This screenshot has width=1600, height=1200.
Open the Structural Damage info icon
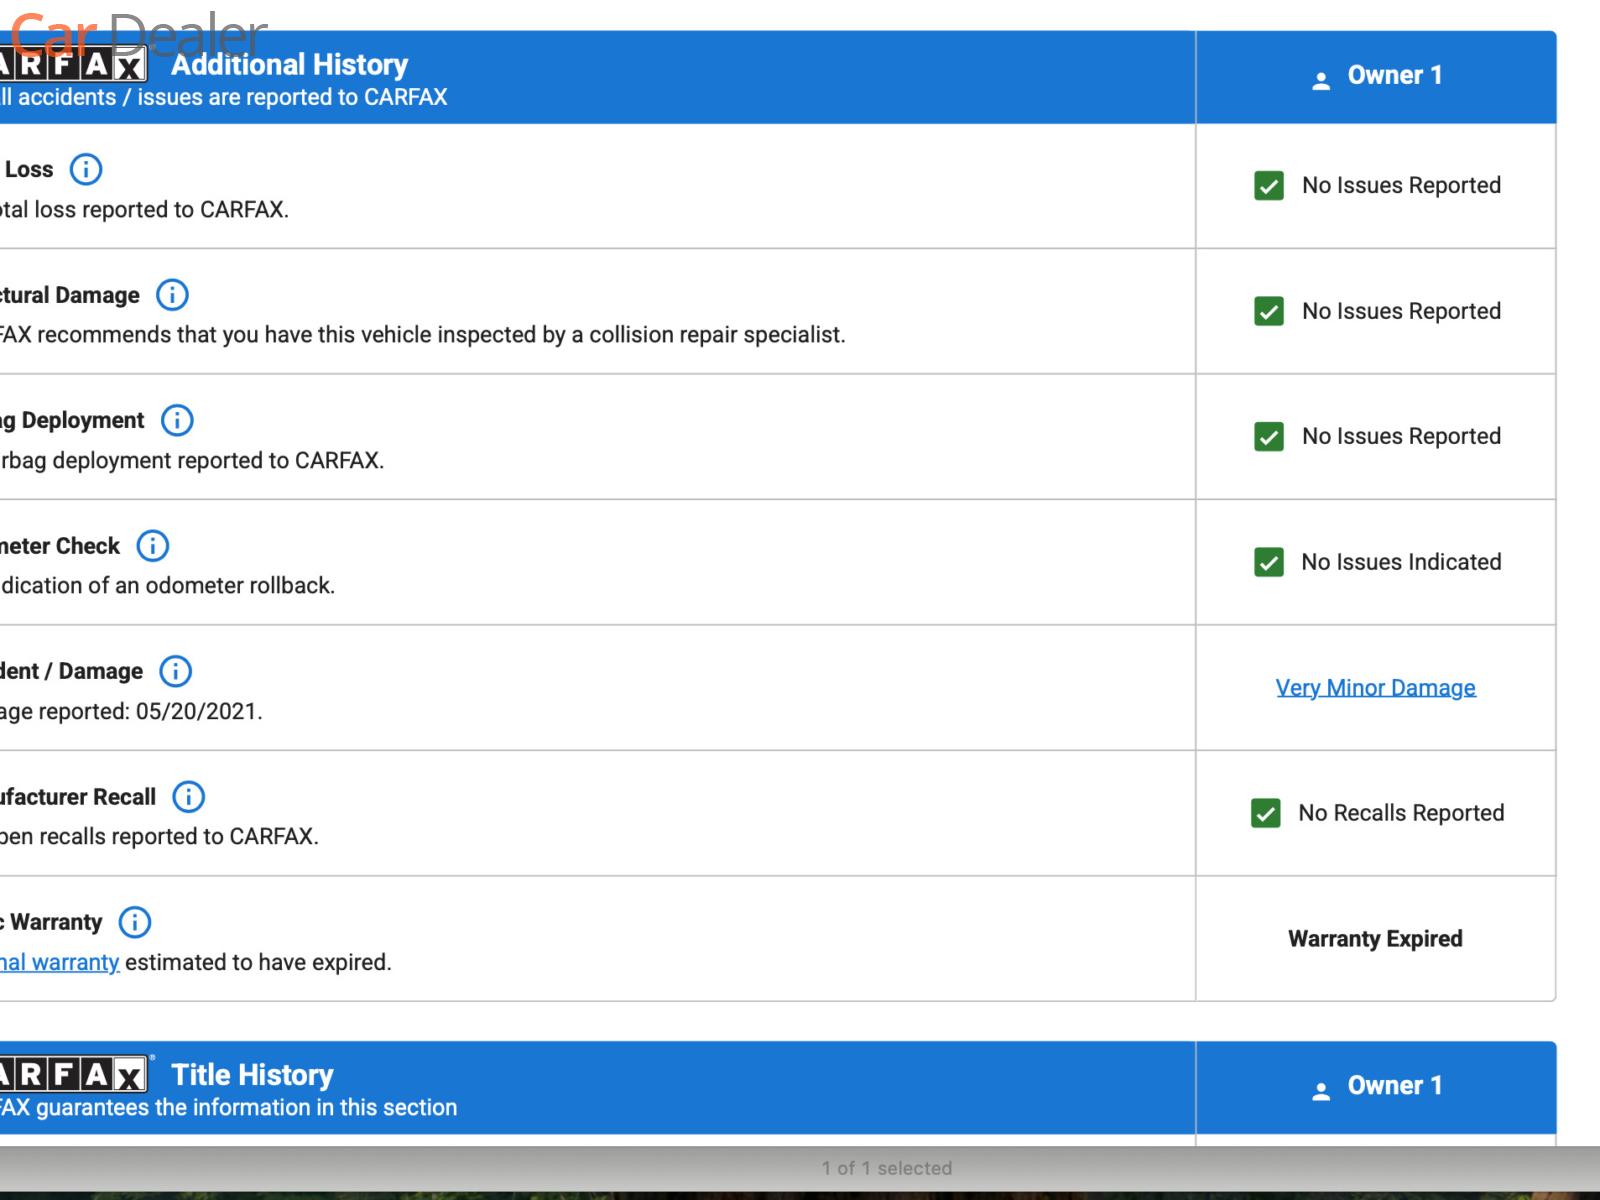coord(172,295)
